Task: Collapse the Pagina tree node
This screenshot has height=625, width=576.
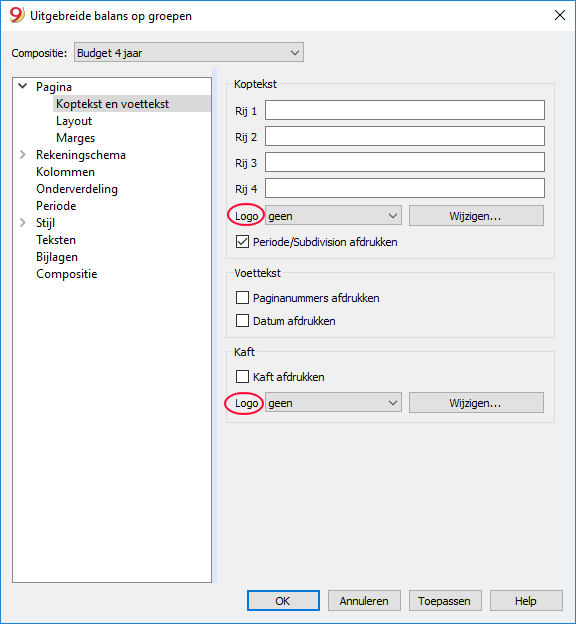Action: (x=23, y=86)
